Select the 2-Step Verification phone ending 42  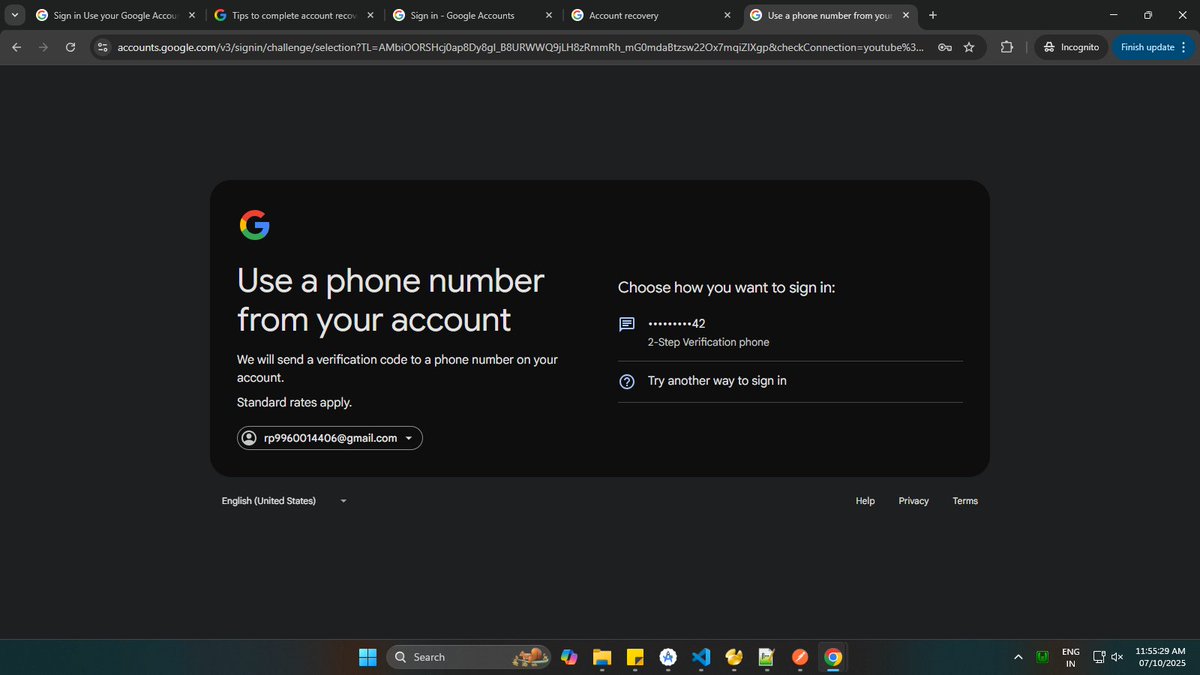[x=790, y=332]
